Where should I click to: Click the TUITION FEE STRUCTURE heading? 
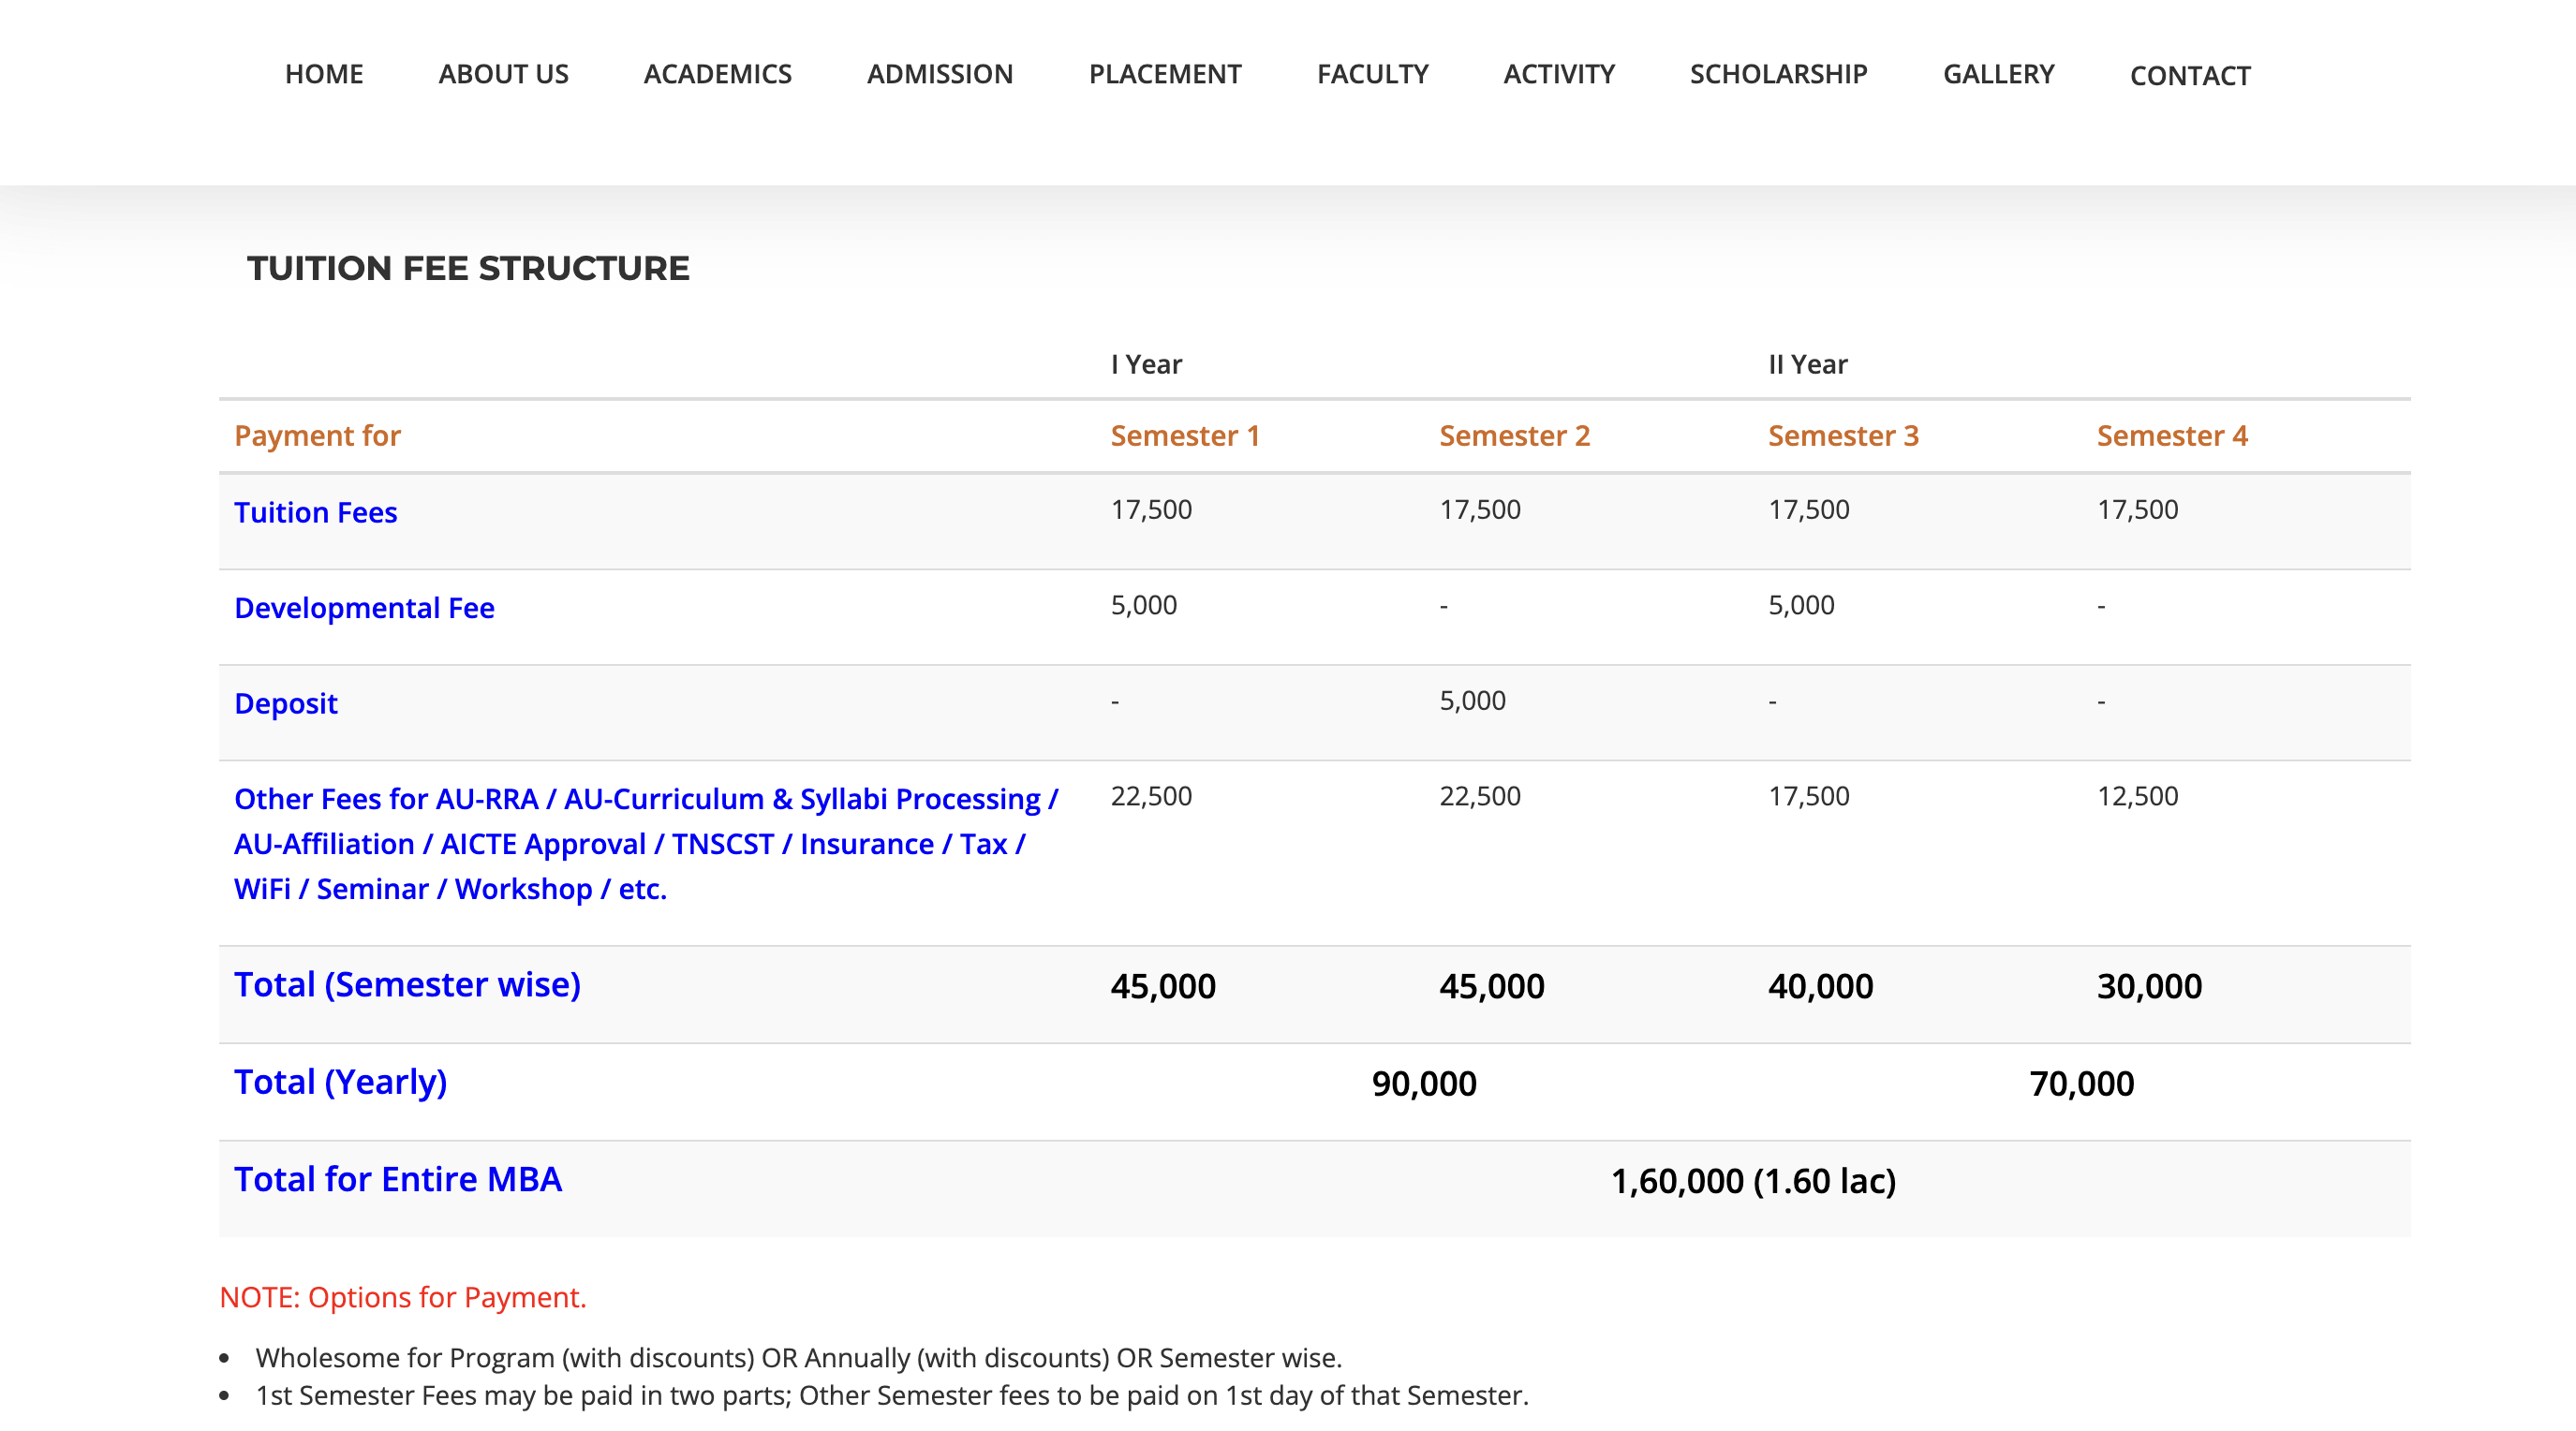click(x=469, y=268)
